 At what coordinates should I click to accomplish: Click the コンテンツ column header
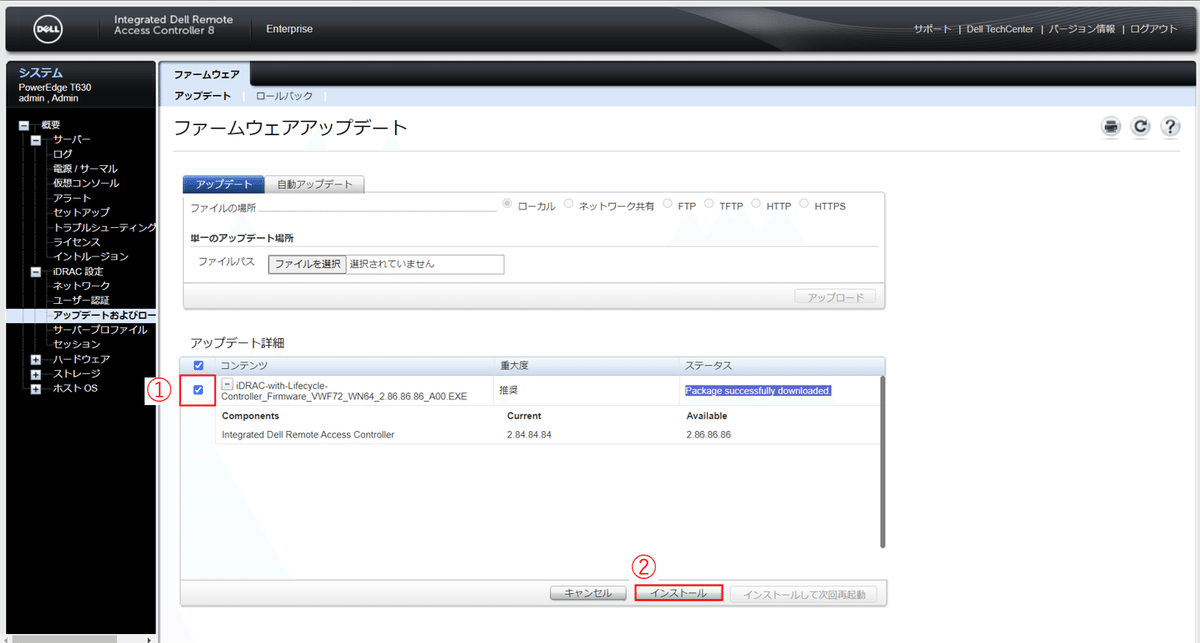point(244,366)
